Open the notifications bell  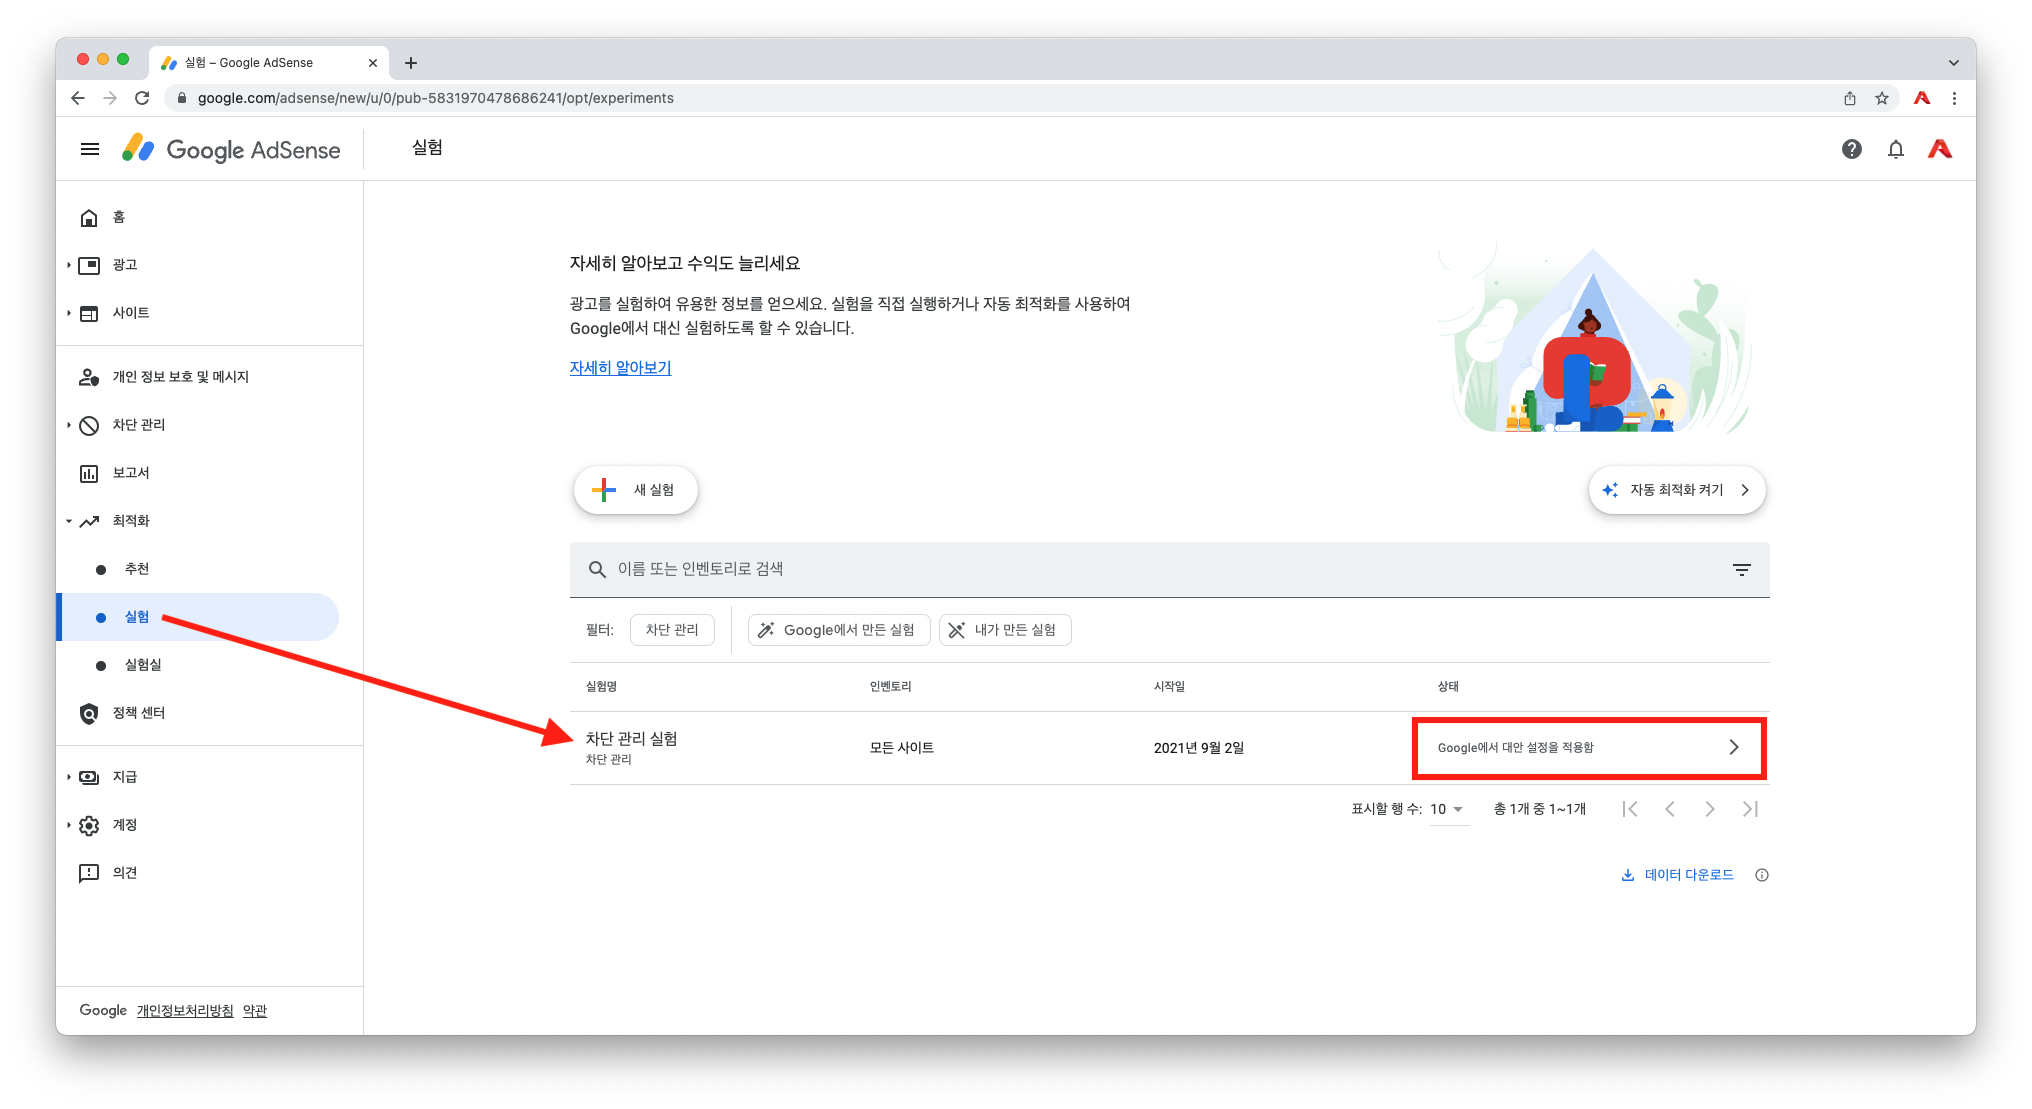click(1895, 149)
